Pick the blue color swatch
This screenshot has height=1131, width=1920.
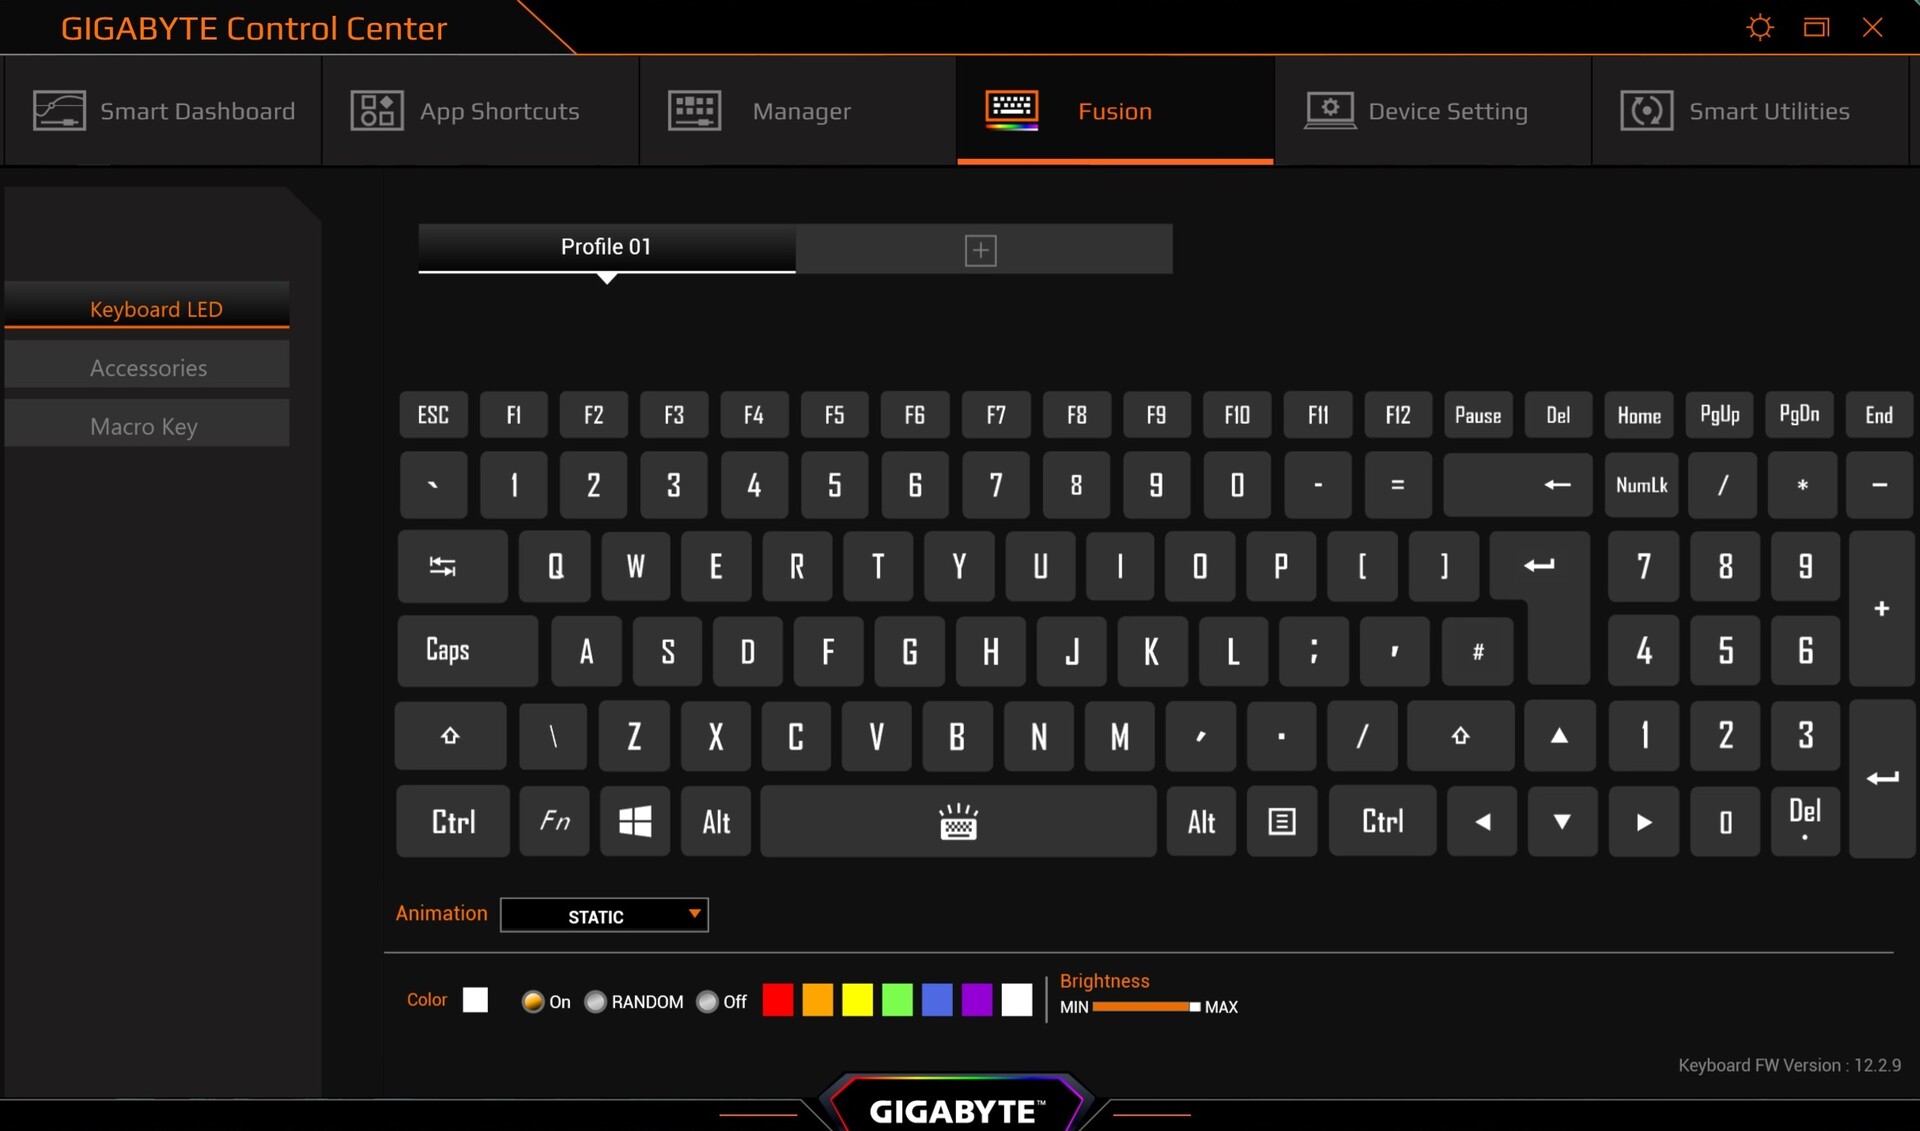[937, 1000]
